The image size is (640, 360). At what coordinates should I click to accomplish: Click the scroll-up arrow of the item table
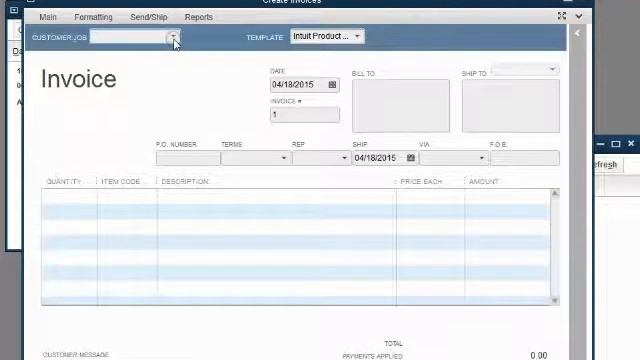click(x=555, y=193)
